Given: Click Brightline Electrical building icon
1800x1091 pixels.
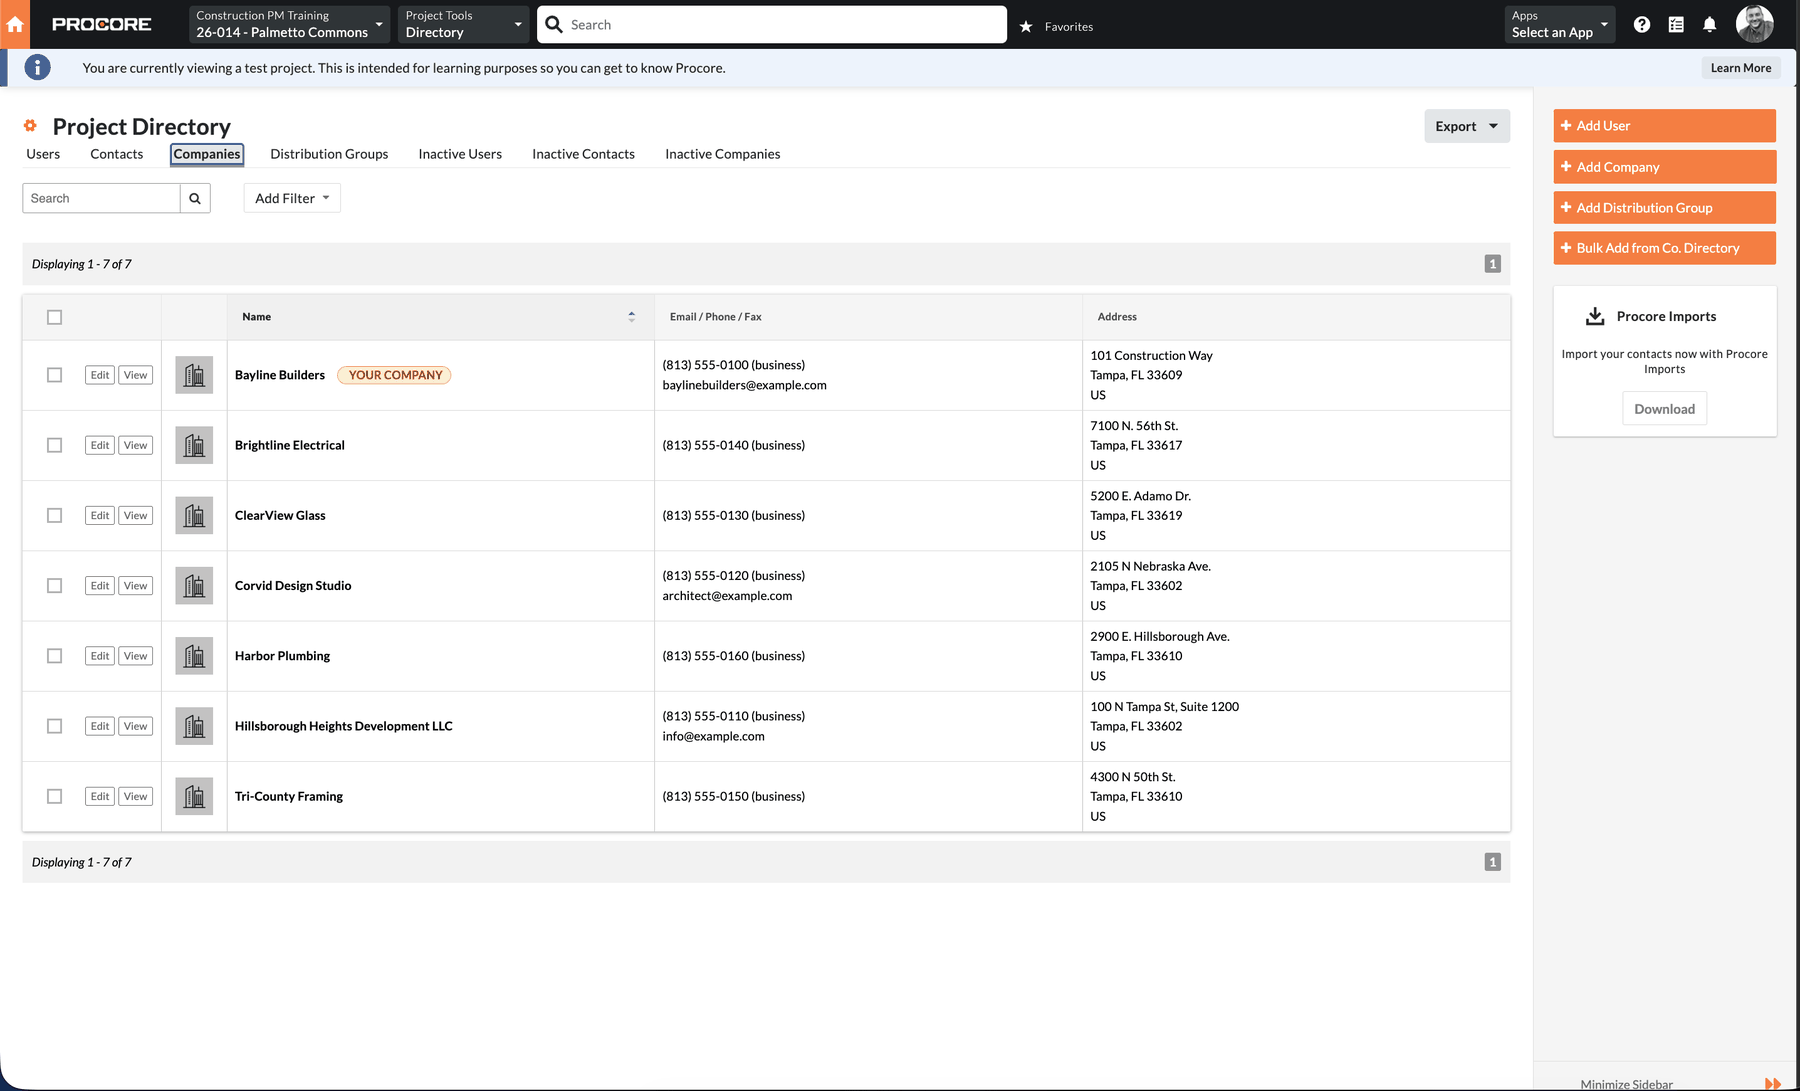Looking at the screenshot, I should pyautogui.click(x=194, y=445).
